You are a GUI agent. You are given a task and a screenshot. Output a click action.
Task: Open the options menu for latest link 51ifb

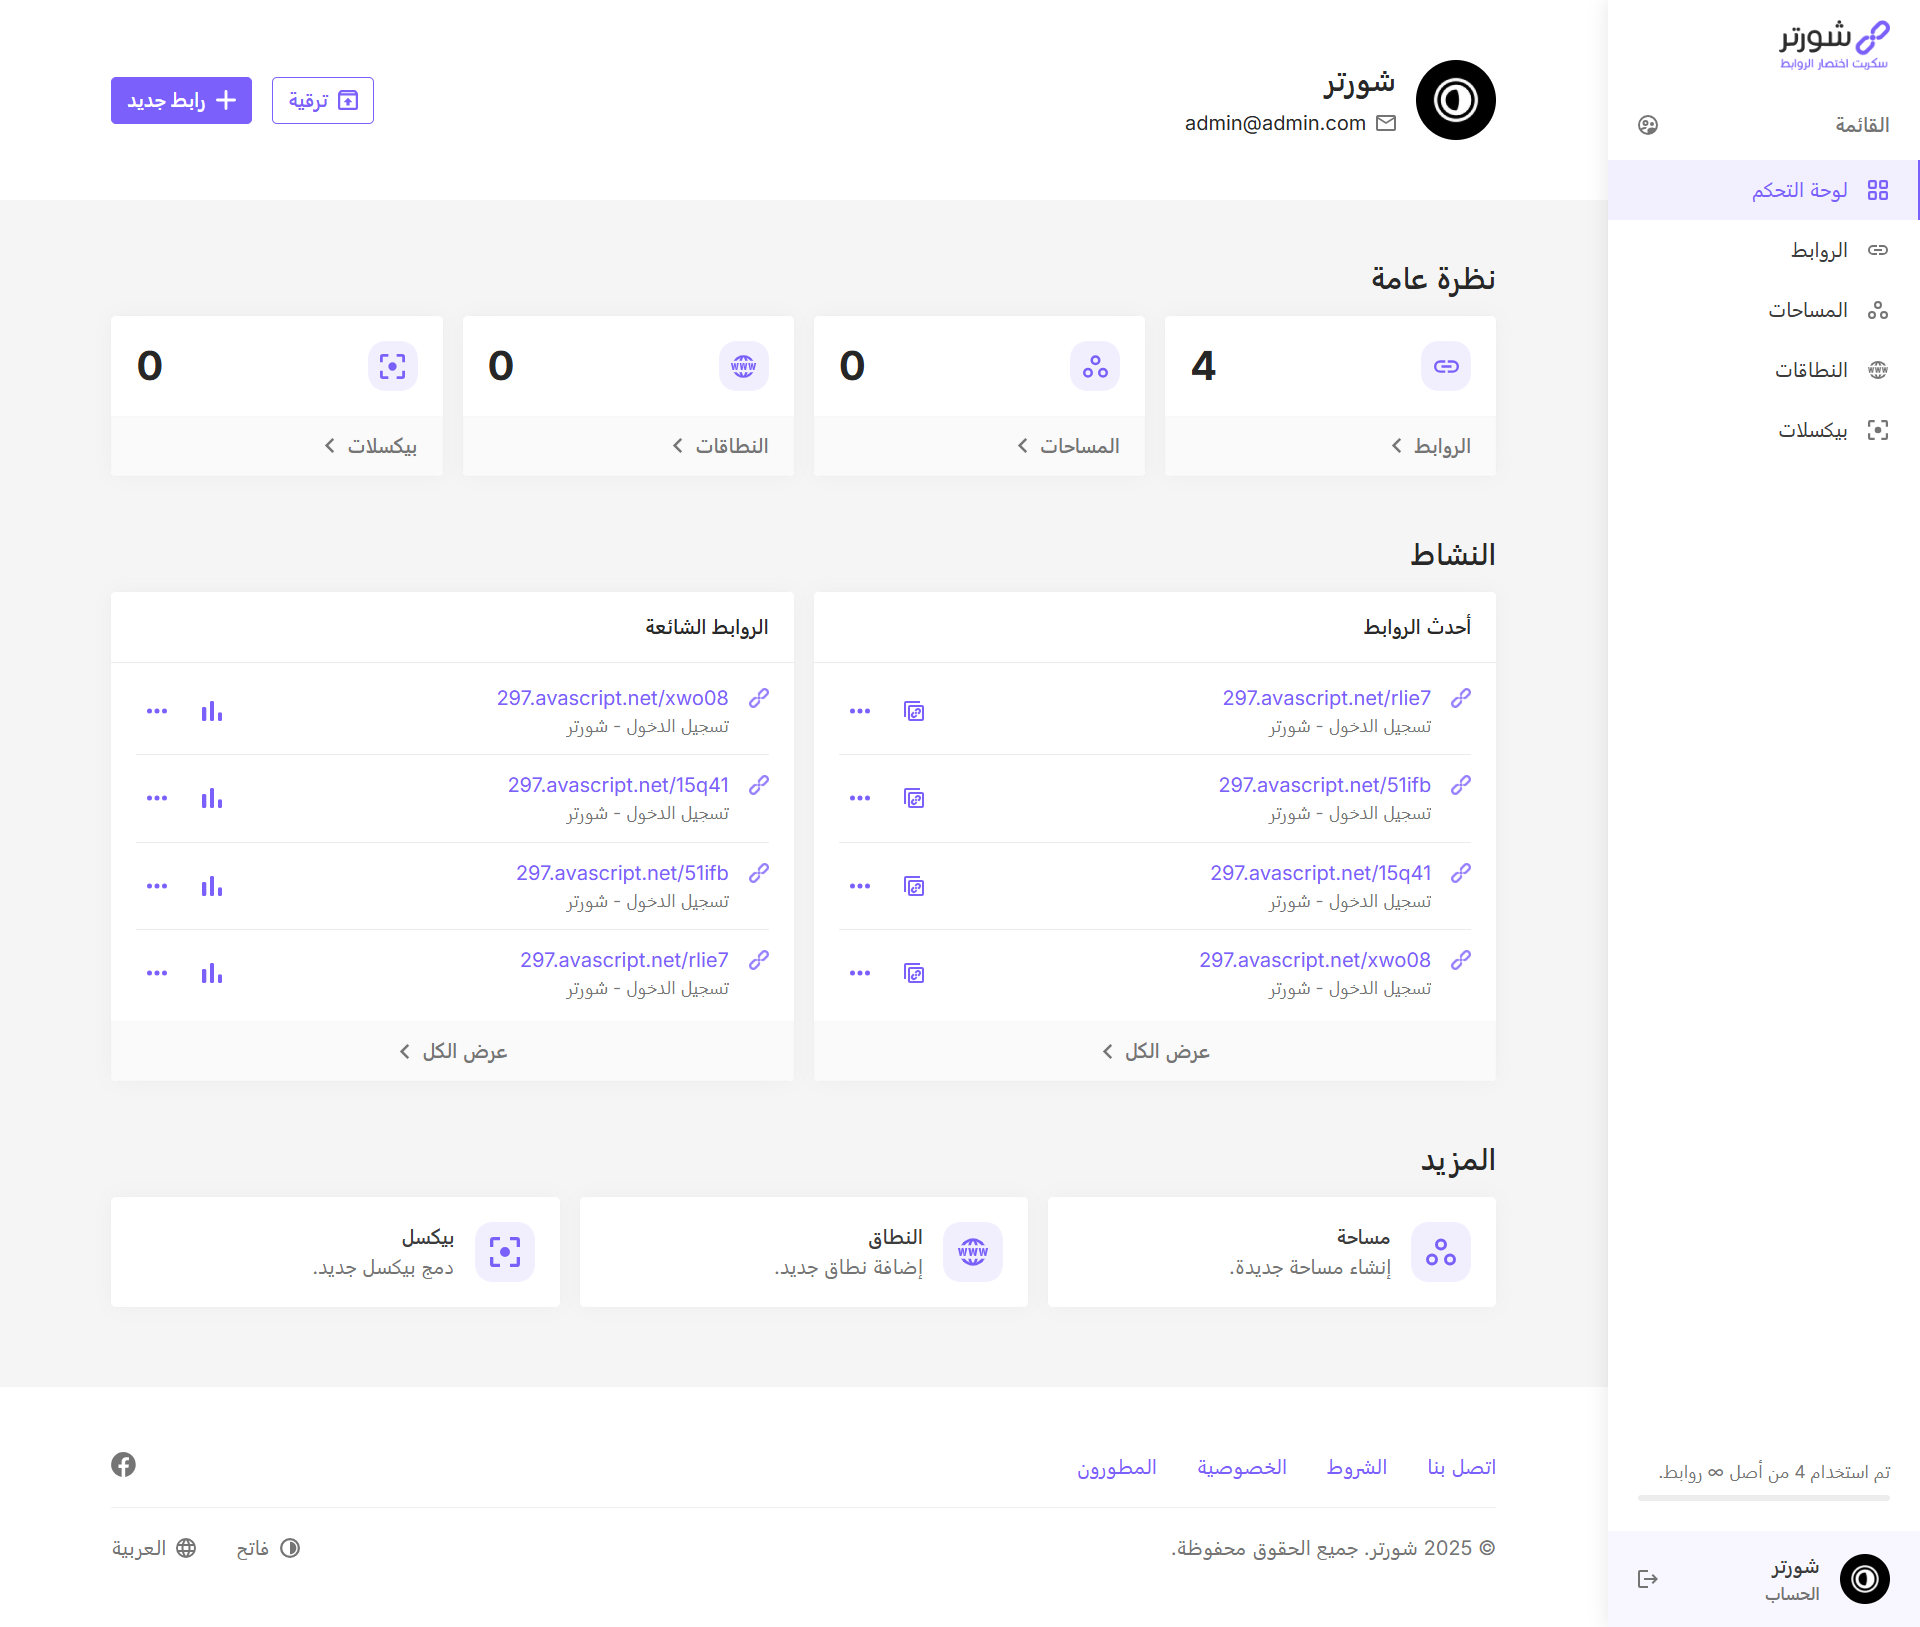pyautogui.click(x=860, y=798)
